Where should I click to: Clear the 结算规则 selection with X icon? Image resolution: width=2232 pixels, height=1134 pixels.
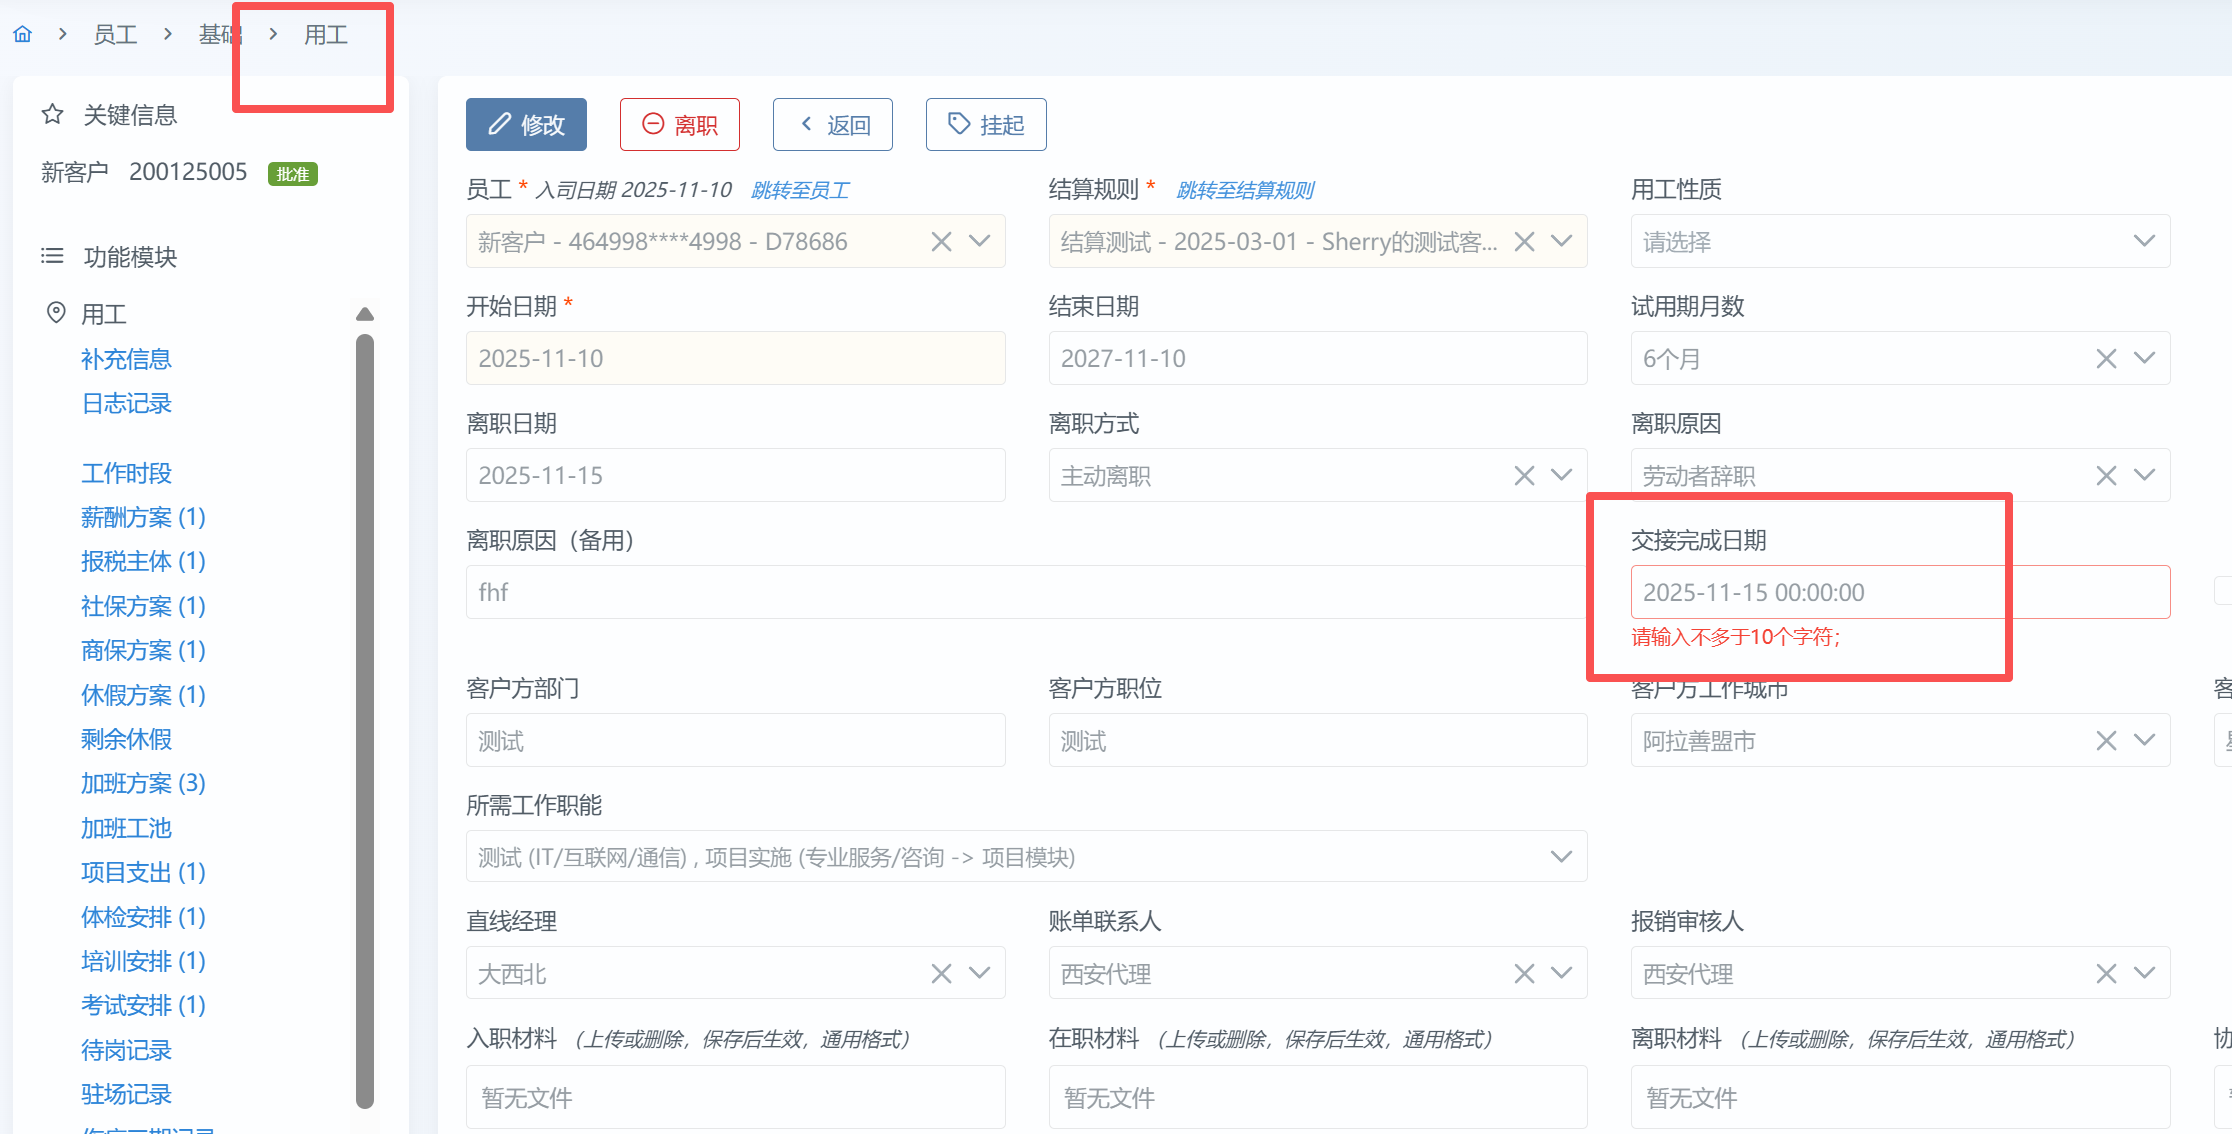[x=1524, y=241]
